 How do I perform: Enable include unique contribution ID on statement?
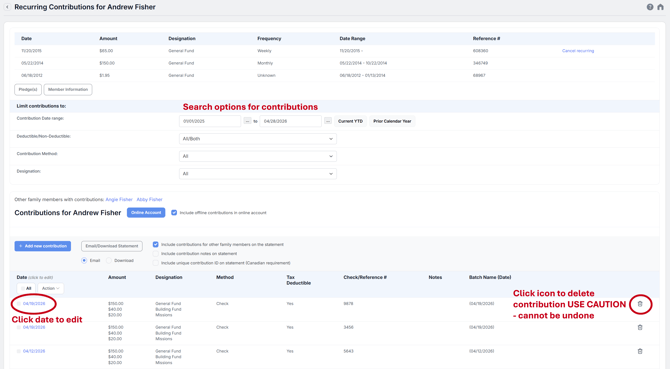pyautogui.click(x=156, y=263)
